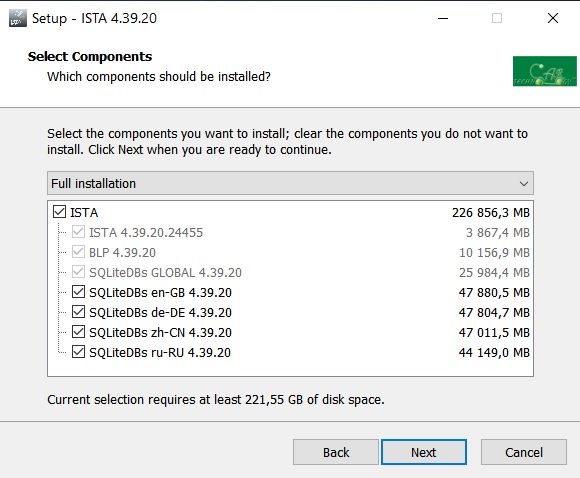The height and width of the screenshot is (478, 580).
Task: Toggle the BLP 4.39.20 checkbox
Action: [x=78, y=252]
